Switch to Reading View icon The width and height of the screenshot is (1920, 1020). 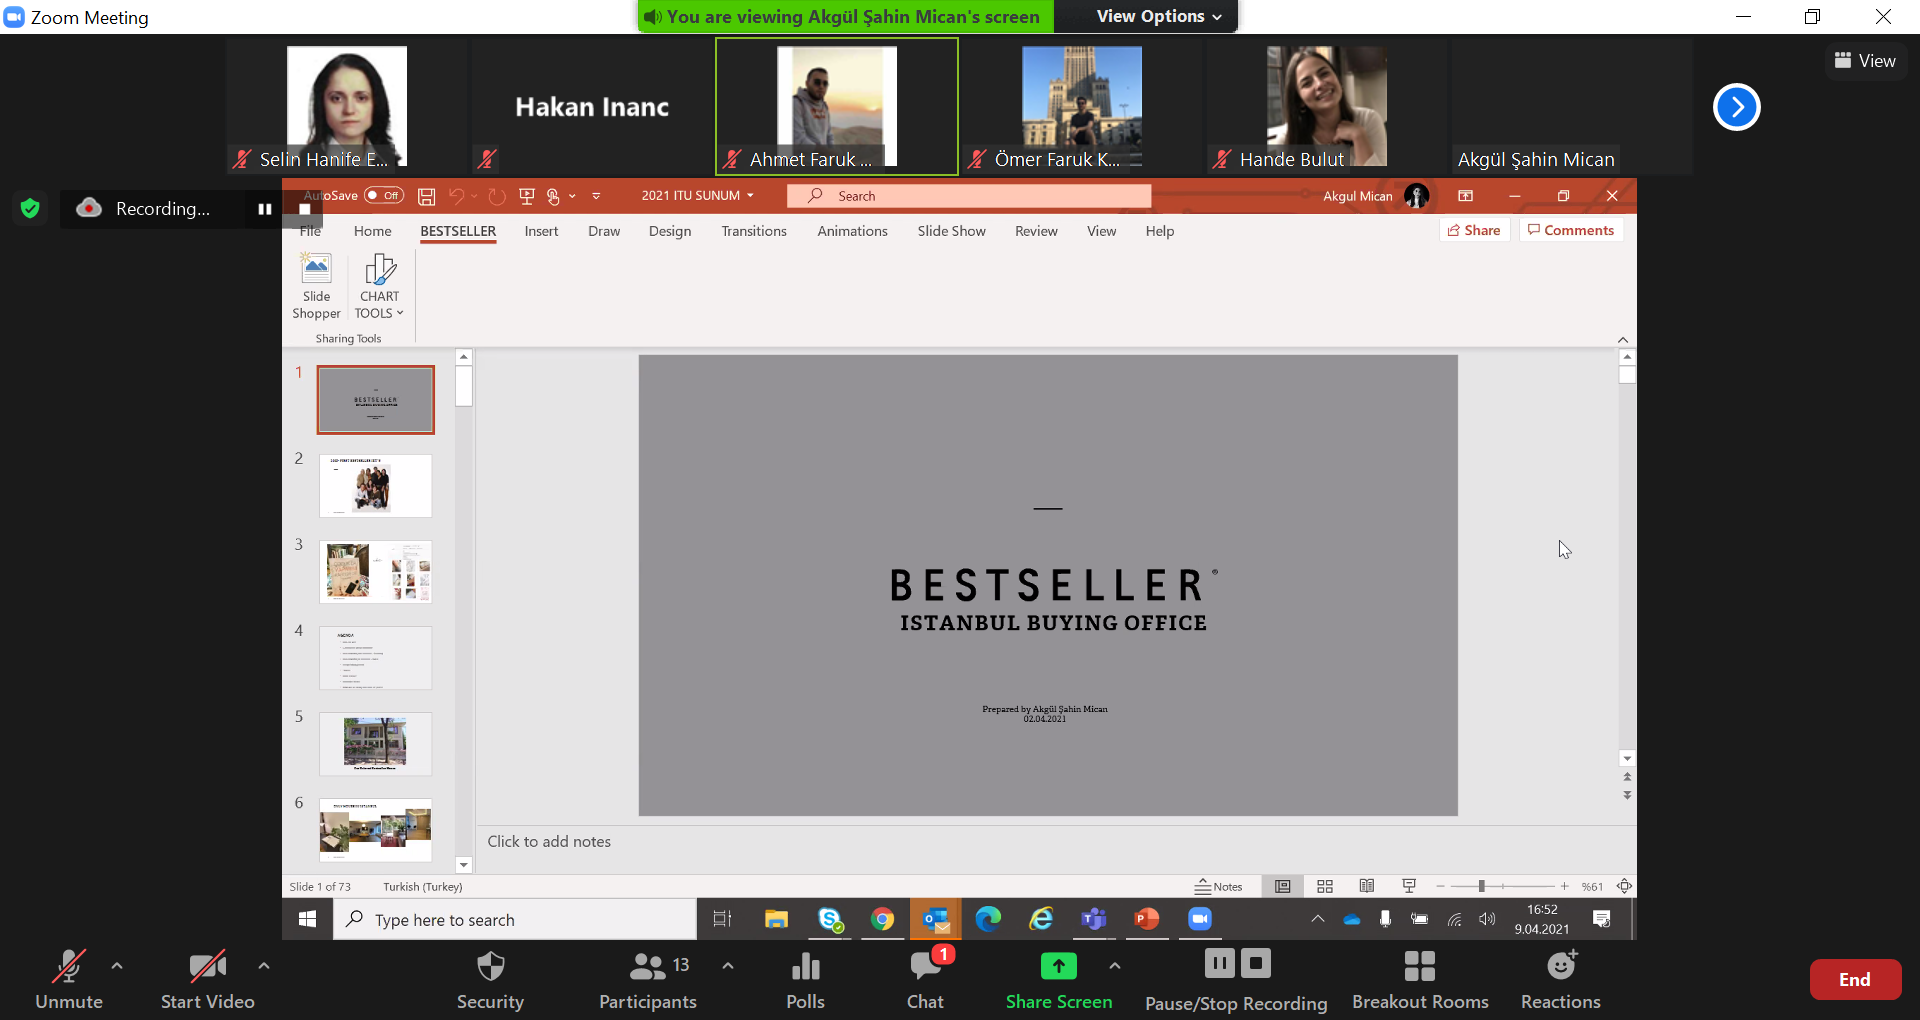click(x=1367, y=886)
